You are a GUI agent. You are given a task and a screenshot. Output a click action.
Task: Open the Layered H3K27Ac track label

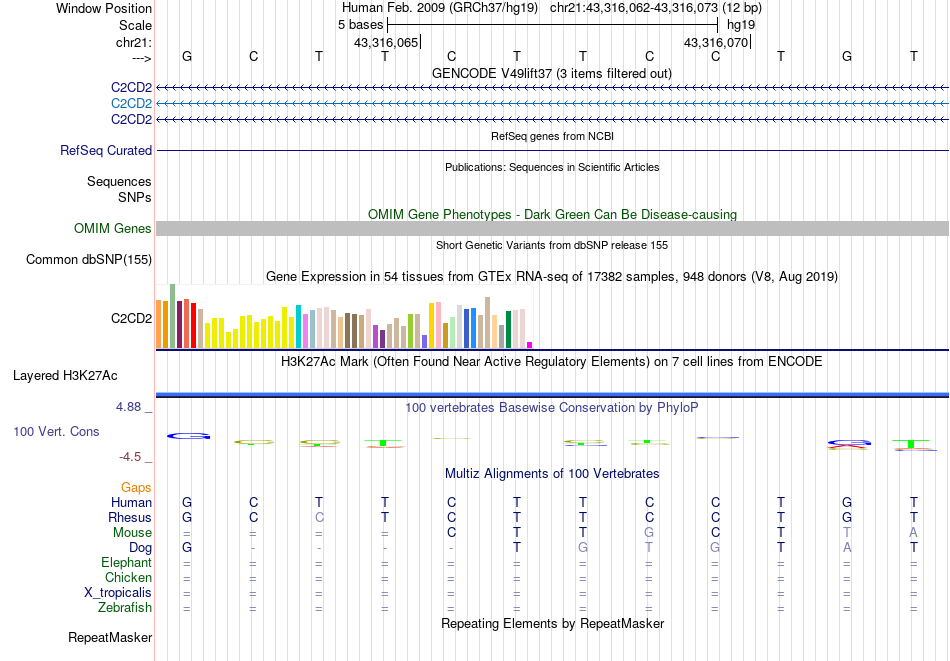65,376
